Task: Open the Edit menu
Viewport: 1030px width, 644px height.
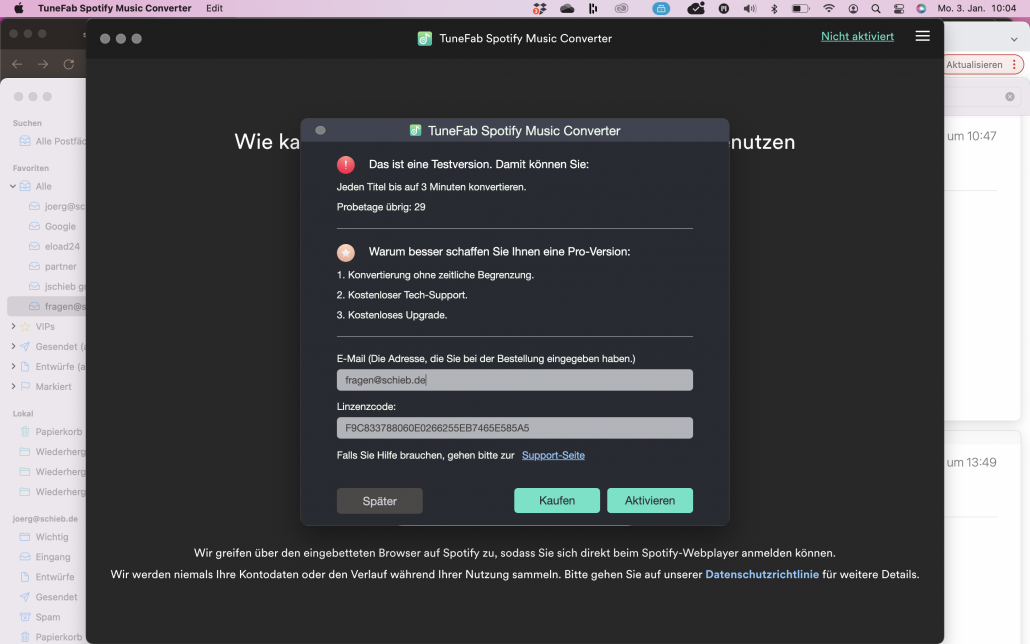Action: pyautogui.click(x=214, y=8)
